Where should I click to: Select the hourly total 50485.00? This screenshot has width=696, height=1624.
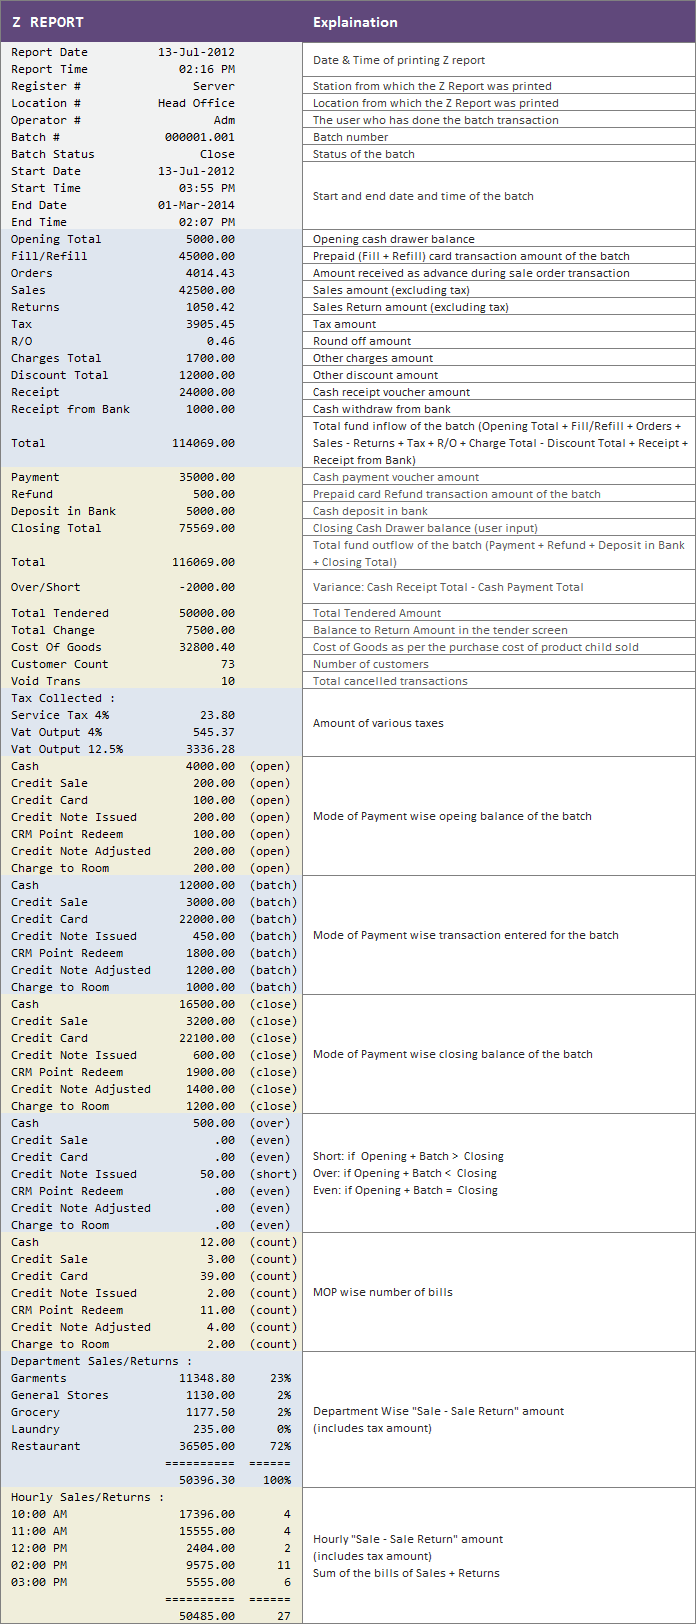pos(207,1616)
